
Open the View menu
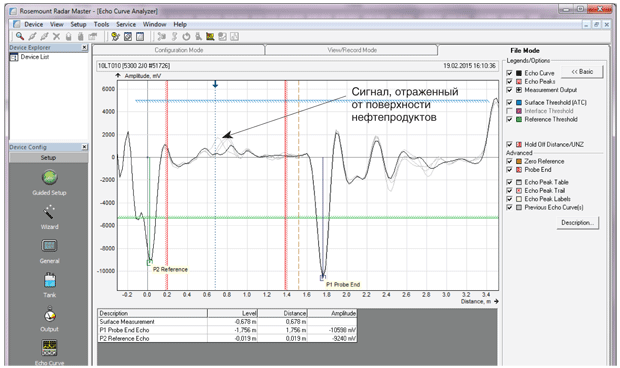click(x=57, y=25)
